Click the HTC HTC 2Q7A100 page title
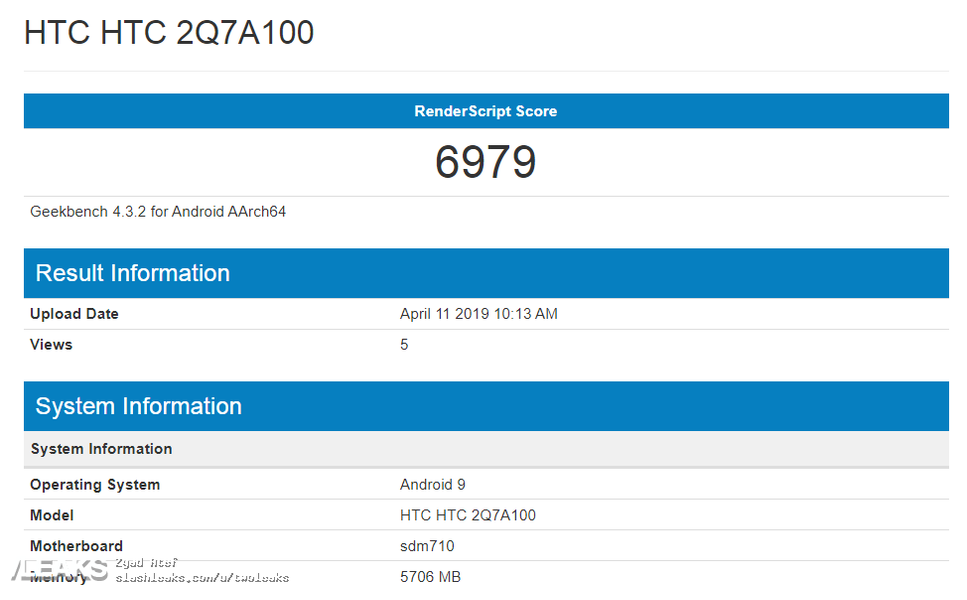Viewport: 967px width, 600px height. tap(169, 33)
